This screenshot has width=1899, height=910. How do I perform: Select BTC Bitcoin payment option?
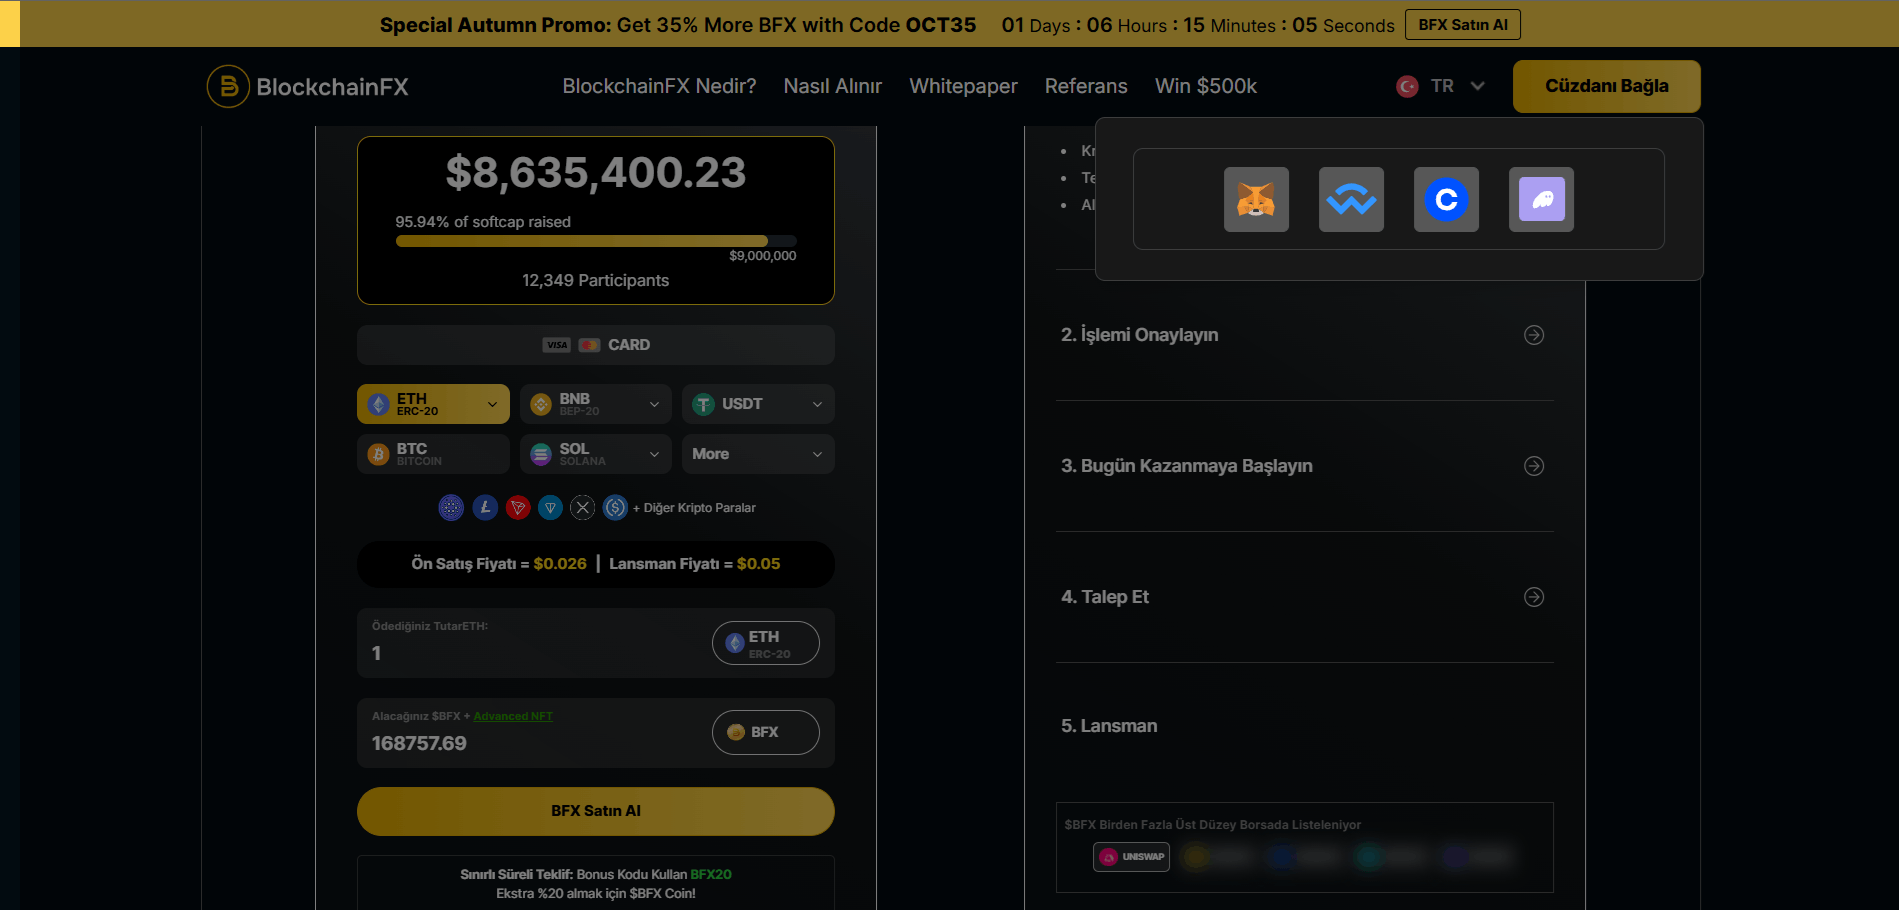433,454
